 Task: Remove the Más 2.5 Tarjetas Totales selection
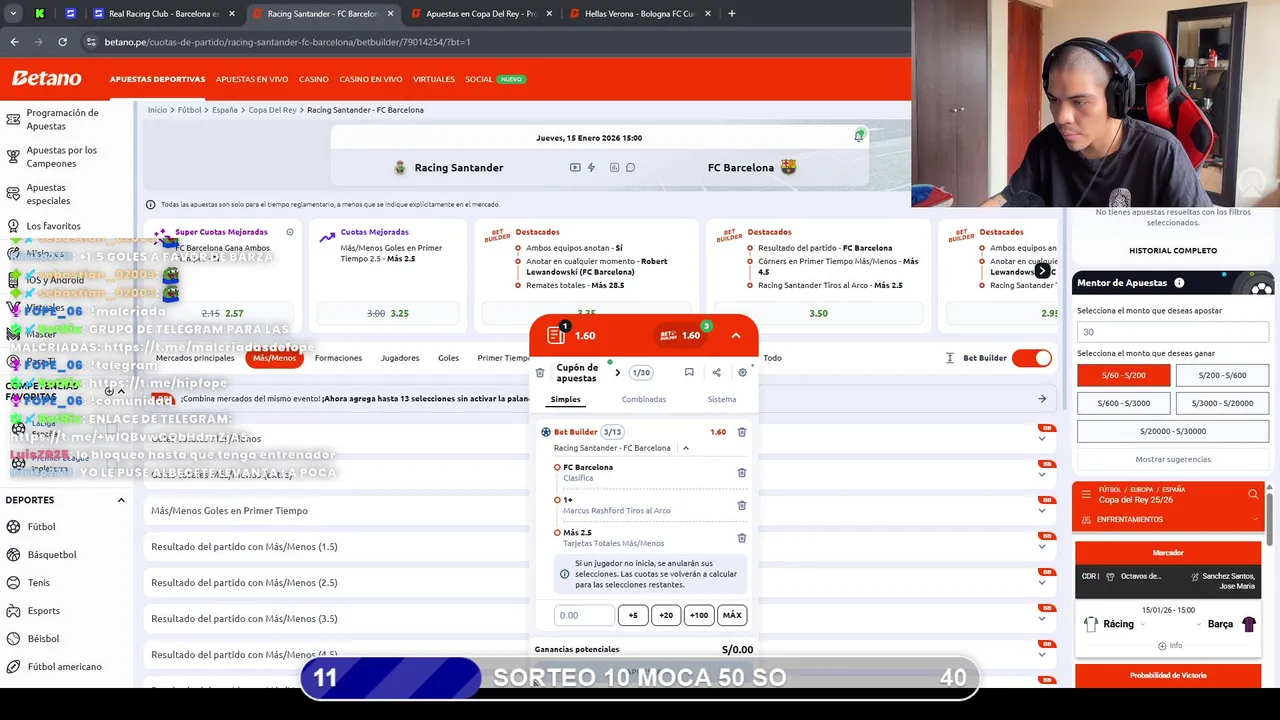coord(741,538)
